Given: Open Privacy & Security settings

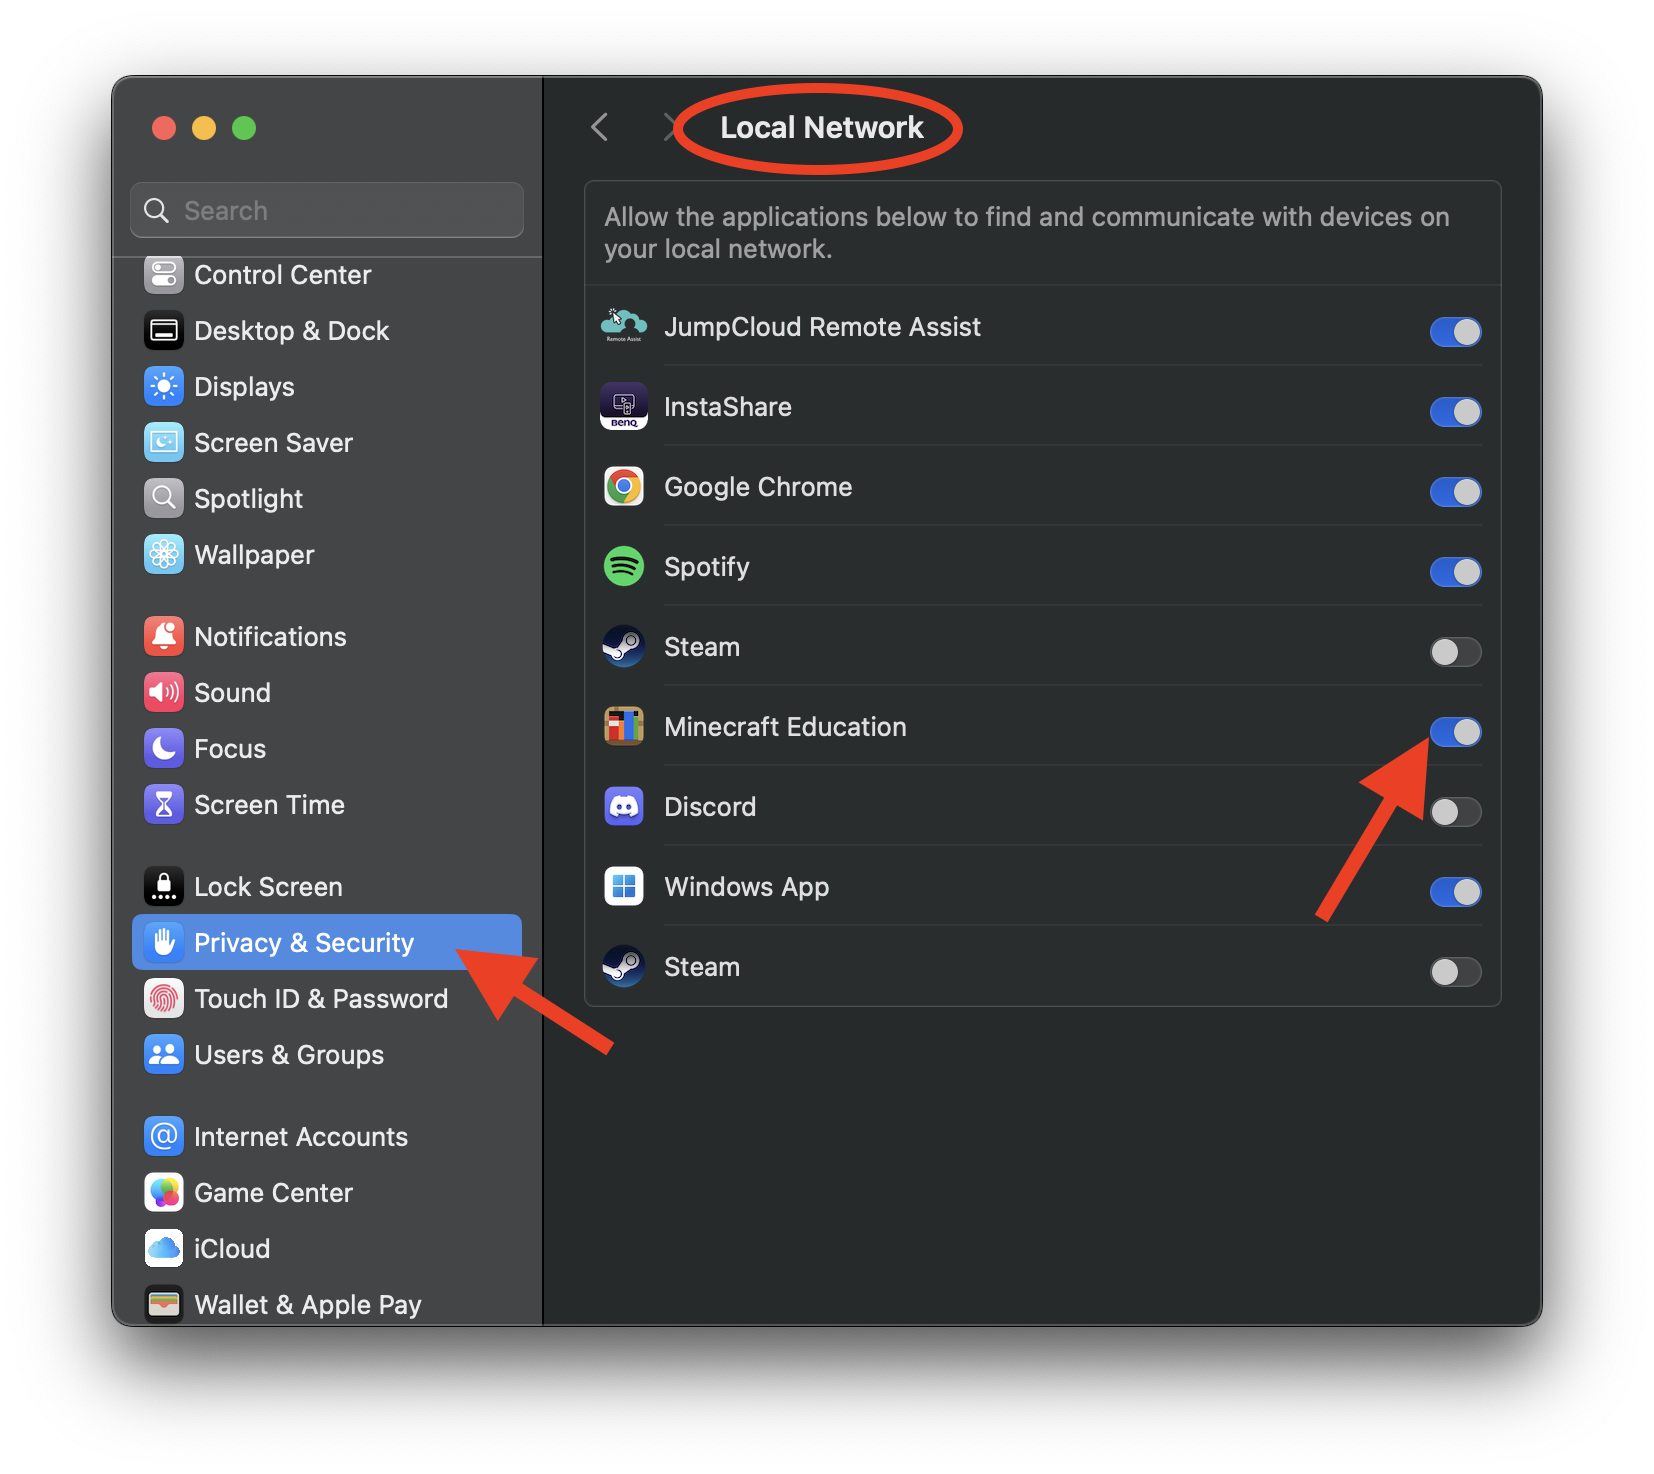Looking at the screenshot, I should point(303,941).
